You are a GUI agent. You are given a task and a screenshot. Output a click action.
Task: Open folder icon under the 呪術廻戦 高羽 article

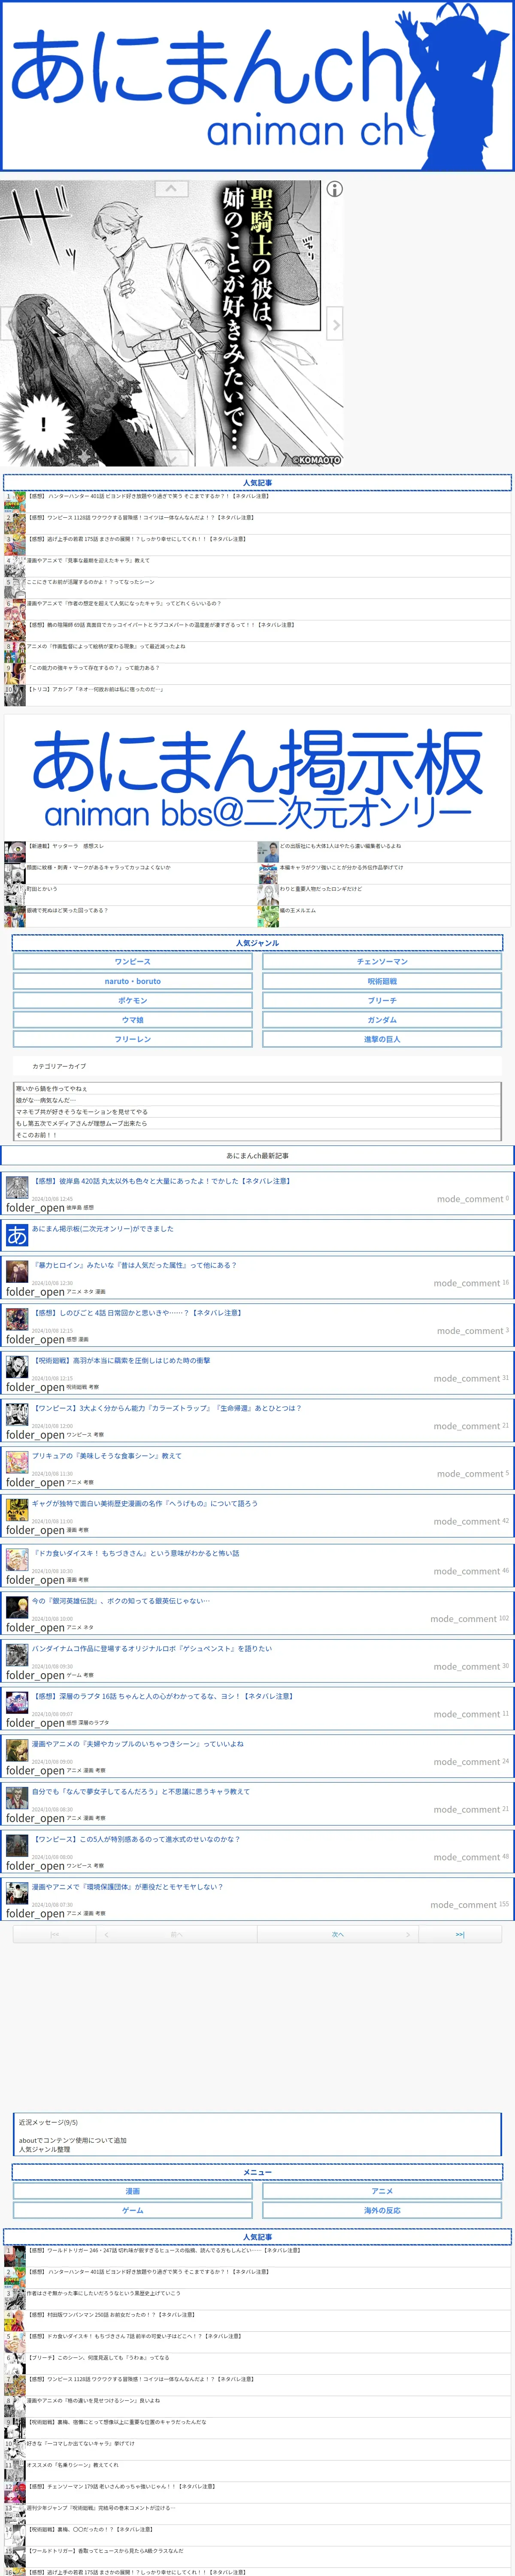click(x=35, y=1387)
